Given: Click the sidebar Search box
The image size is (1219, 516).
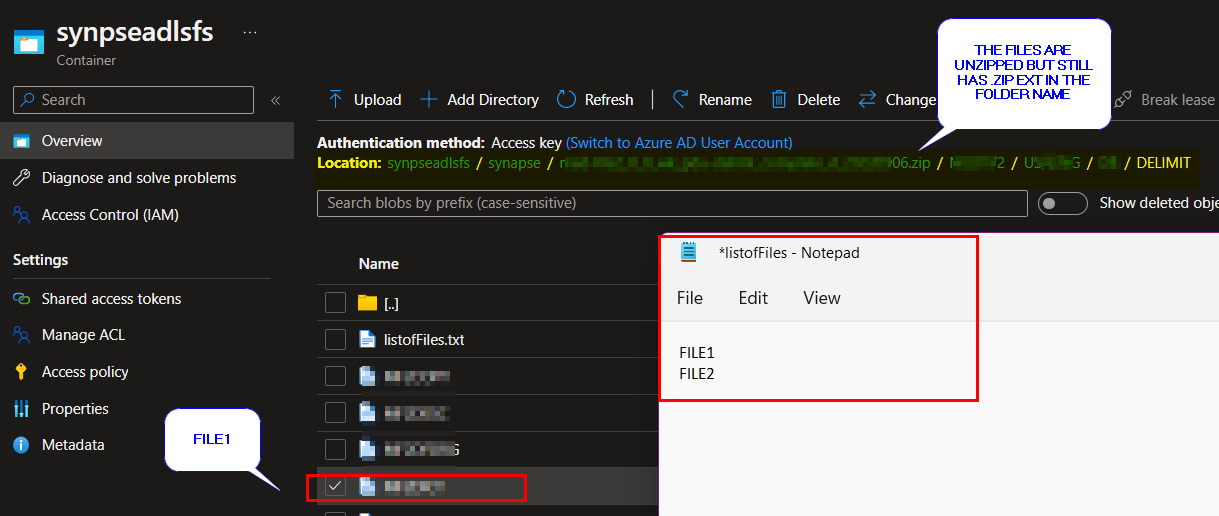Looking at the screenshot, I should [x=133, y=100].
